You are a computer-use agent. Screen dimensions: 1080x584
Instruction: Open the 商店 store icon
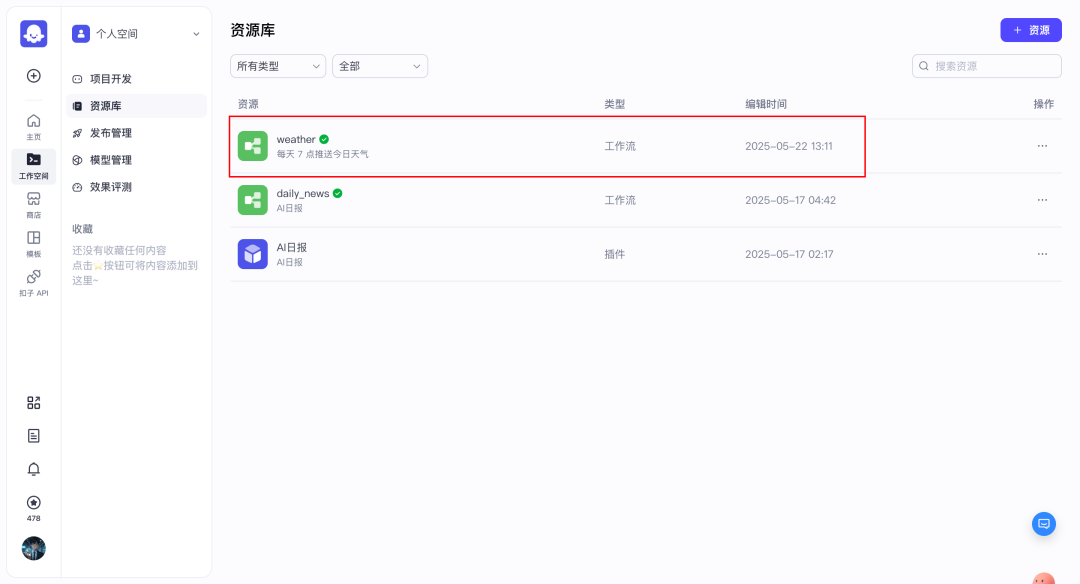point(34,203)
